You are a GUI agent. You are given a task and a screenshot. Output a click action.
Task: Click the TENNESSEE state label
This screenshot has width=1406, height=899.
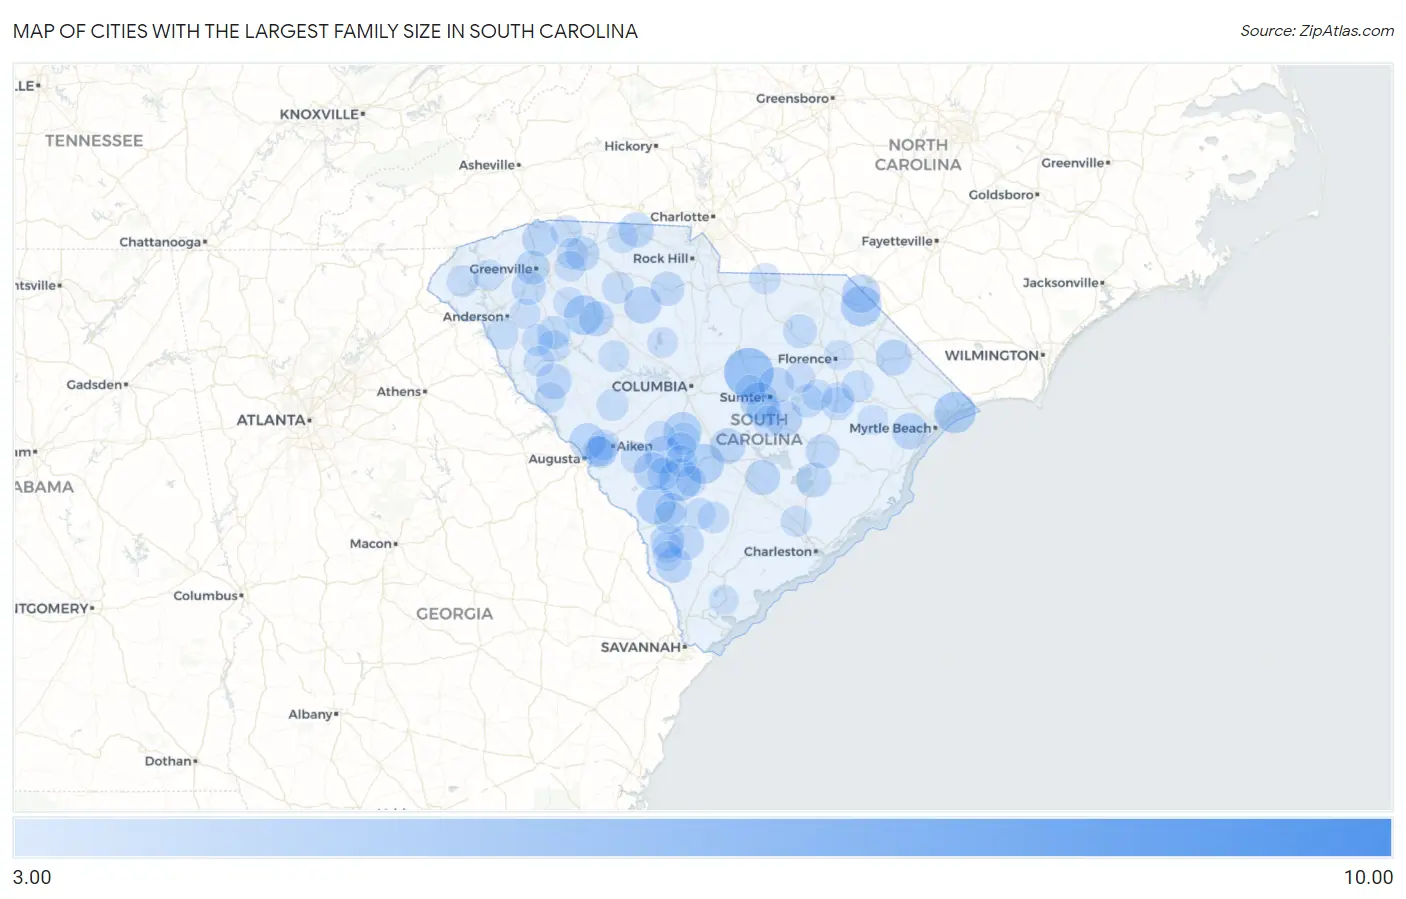click(94, 141)
